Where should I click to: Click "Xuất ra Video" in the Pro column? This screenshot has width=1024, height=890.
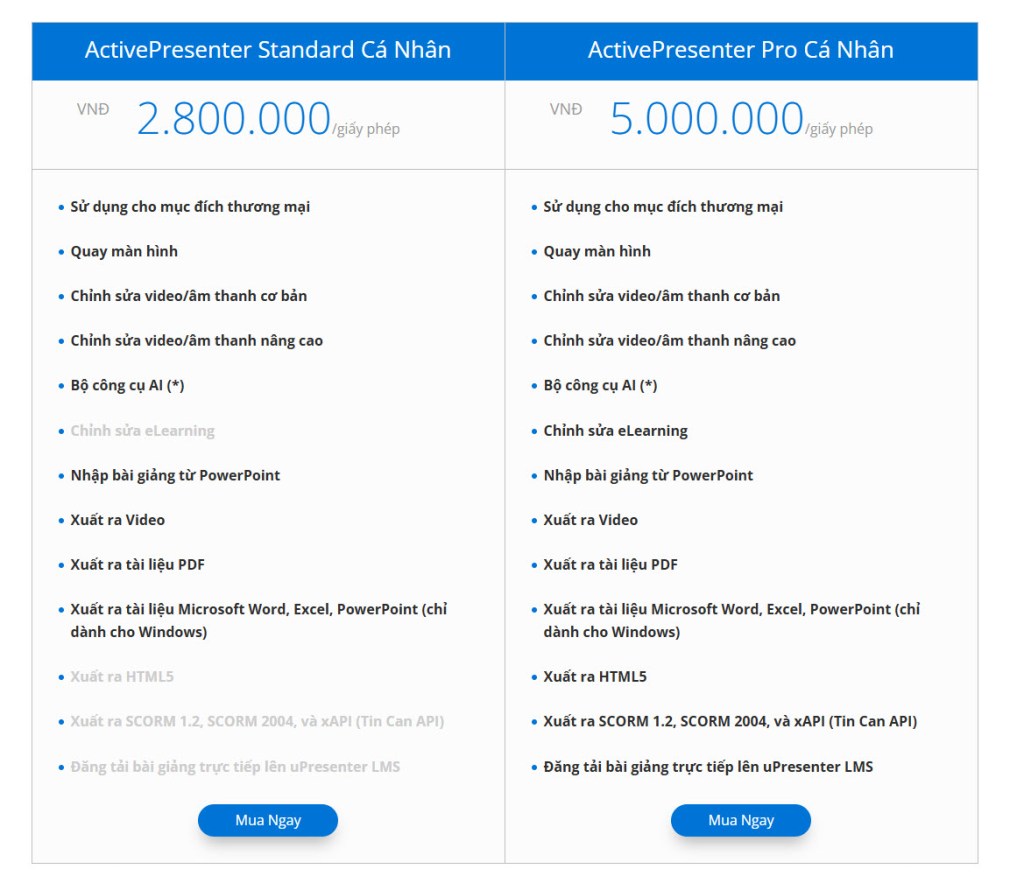(x=590, y=519)
